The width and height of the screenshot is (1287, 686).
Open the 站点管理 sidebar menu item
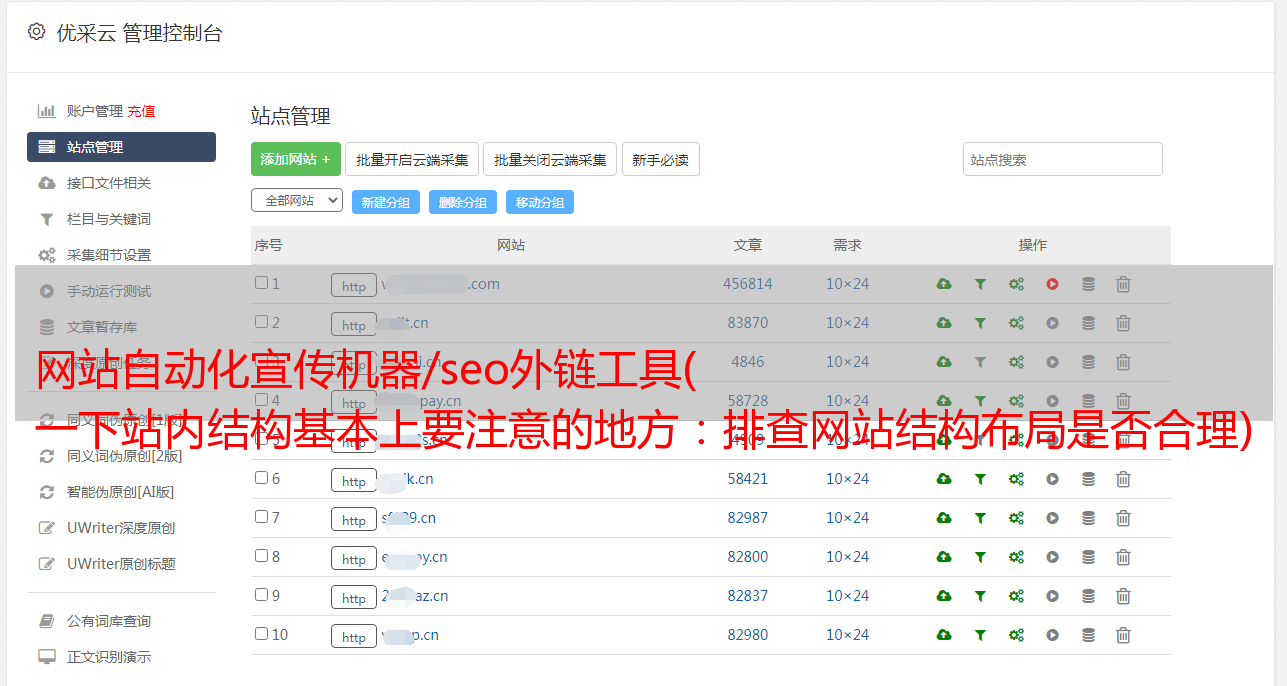[x=121, y=147]
